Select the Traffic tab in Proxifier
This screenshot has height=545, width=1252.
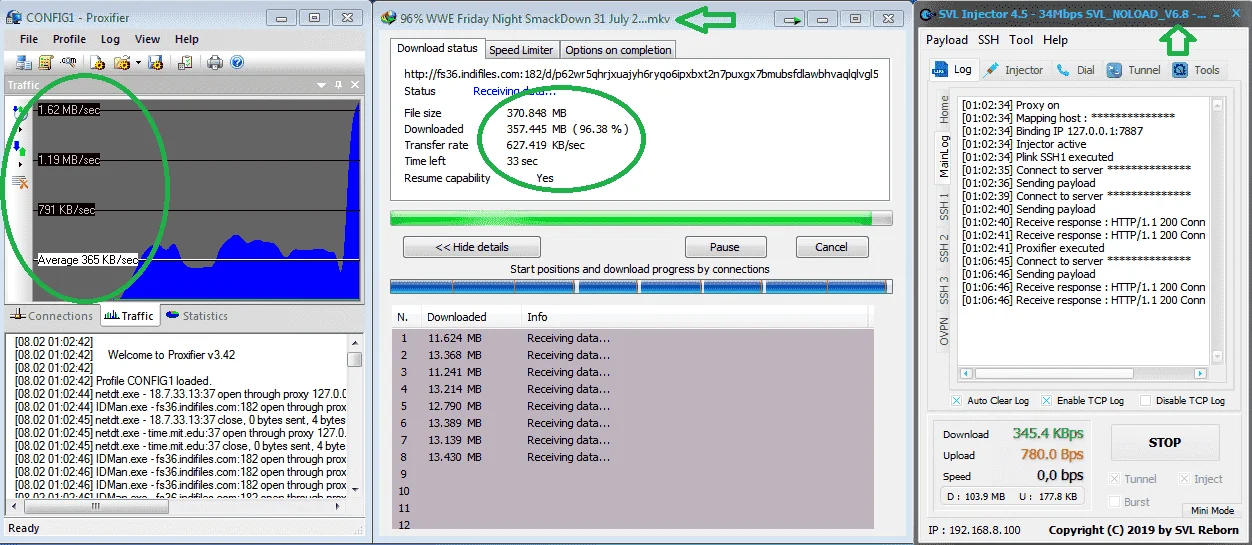click(x=129, y=316)
